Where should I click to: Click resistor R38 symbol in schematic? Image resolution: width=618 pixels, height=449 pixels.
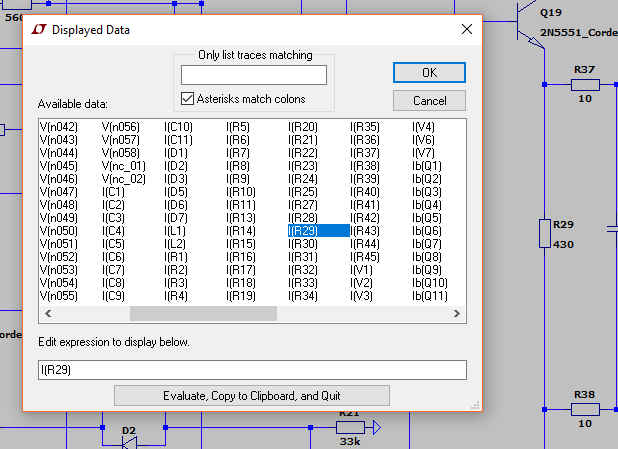click(x=585, y=409)
